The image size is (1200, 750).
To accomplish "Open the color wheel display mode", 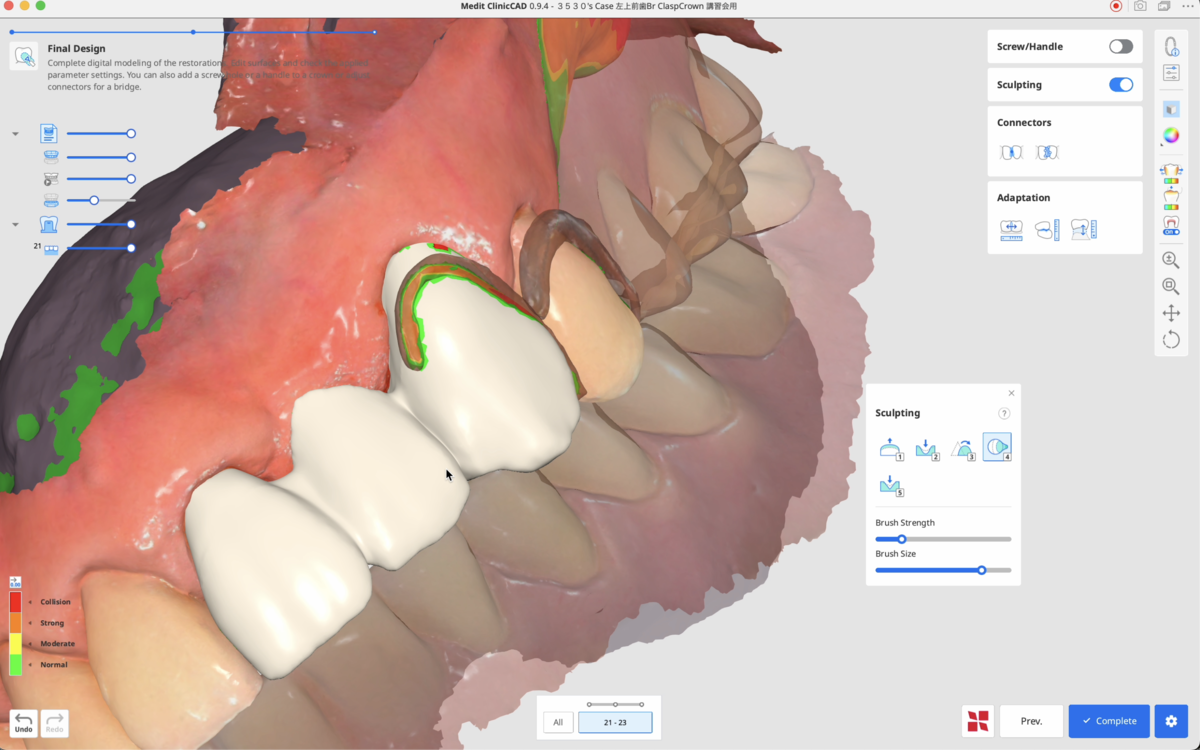I will pos(1171,136).
